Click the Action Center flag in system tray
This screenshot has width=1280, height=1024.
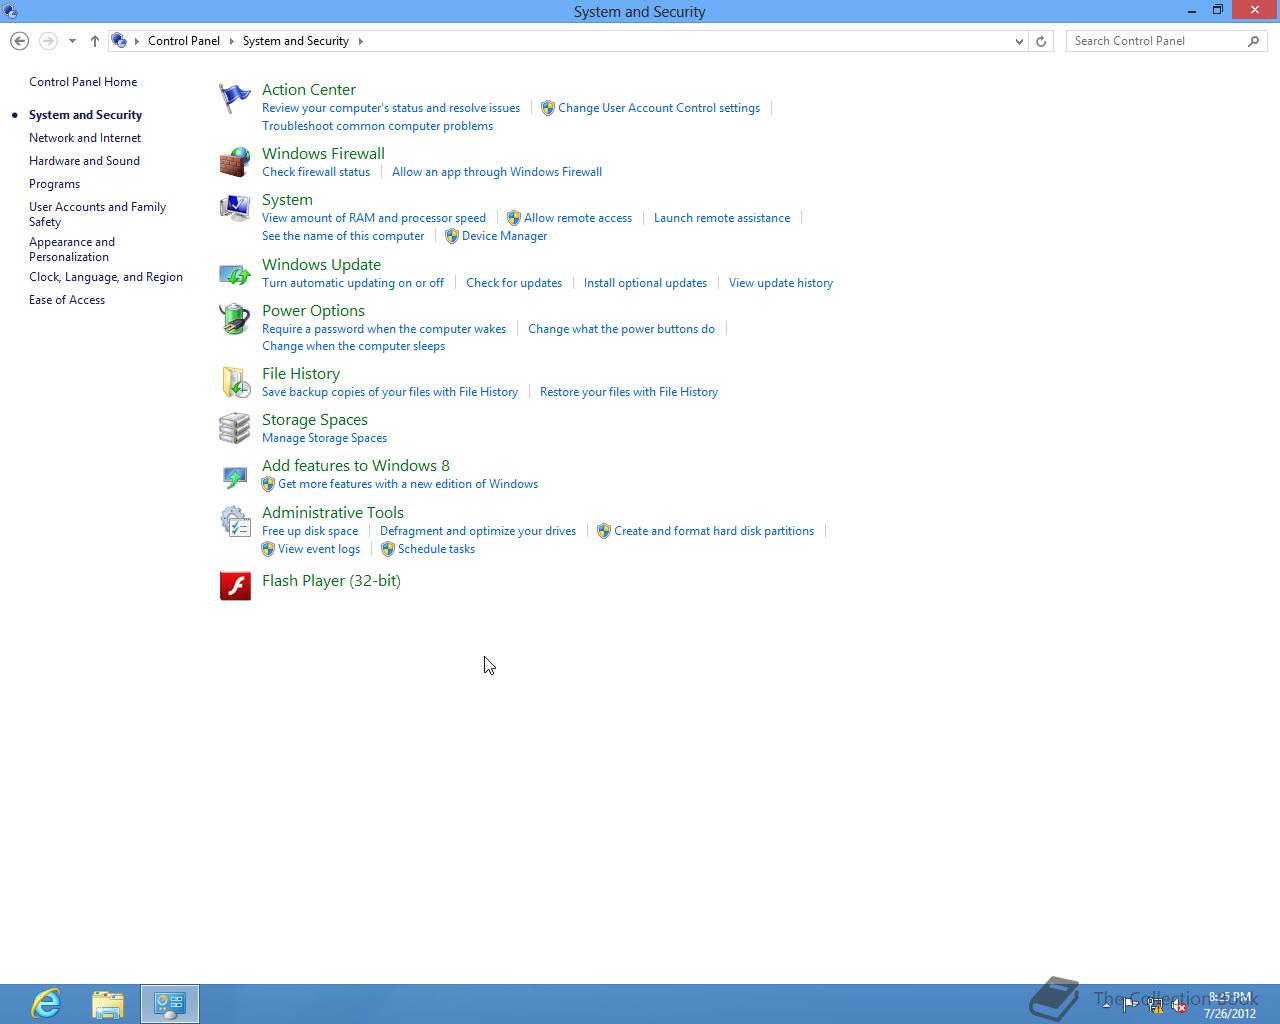pyautogui.click(x=1130, y=1006)
